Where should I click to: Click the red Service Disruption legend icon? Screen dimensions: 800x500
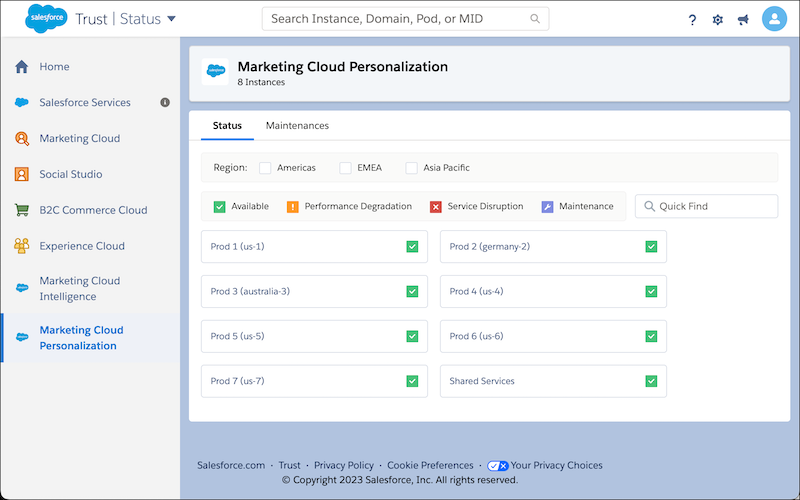(436, 207)
